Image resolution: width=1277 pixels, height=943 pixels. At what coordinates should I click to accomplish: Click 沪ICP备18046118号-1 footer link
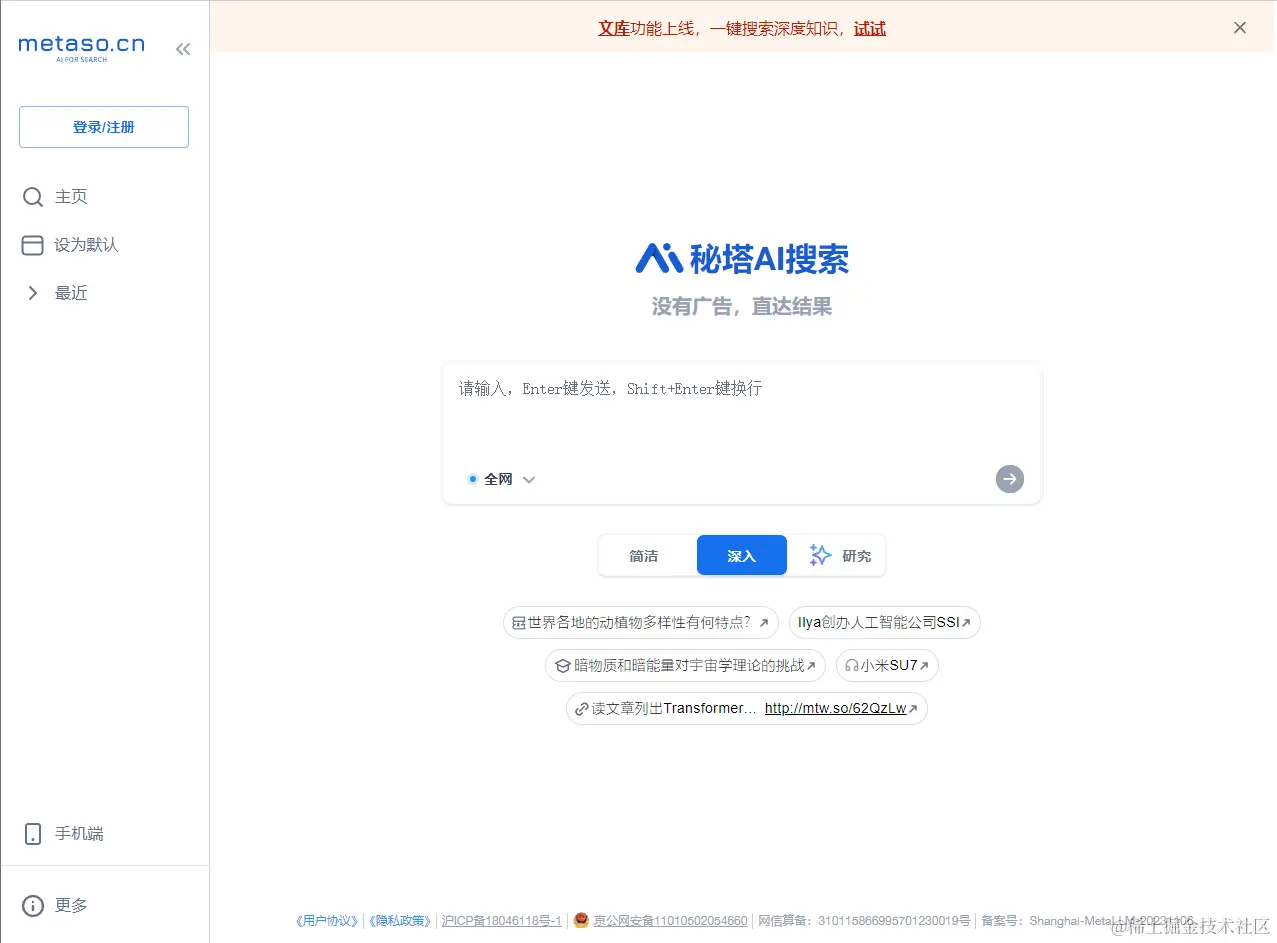click(502, 921)
